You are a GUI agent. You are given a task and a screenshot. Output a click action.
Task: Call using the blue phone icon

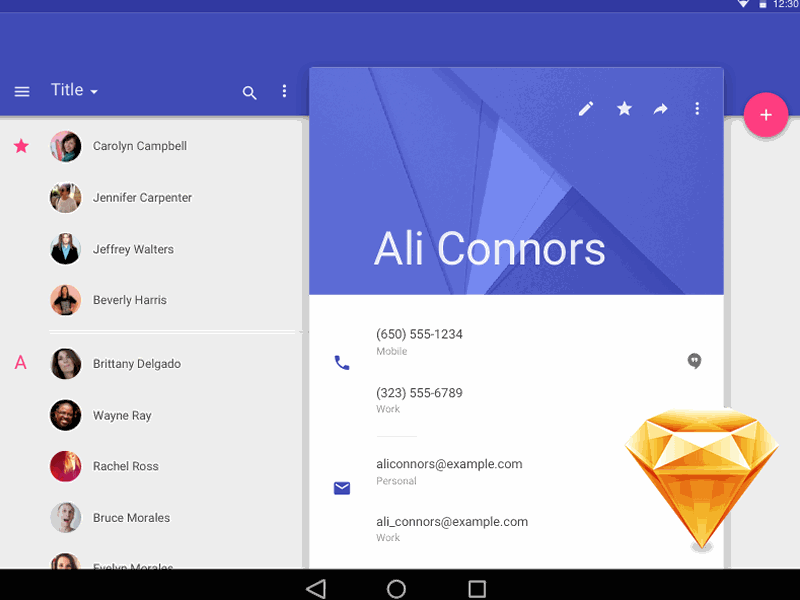[x=342, y=363]
